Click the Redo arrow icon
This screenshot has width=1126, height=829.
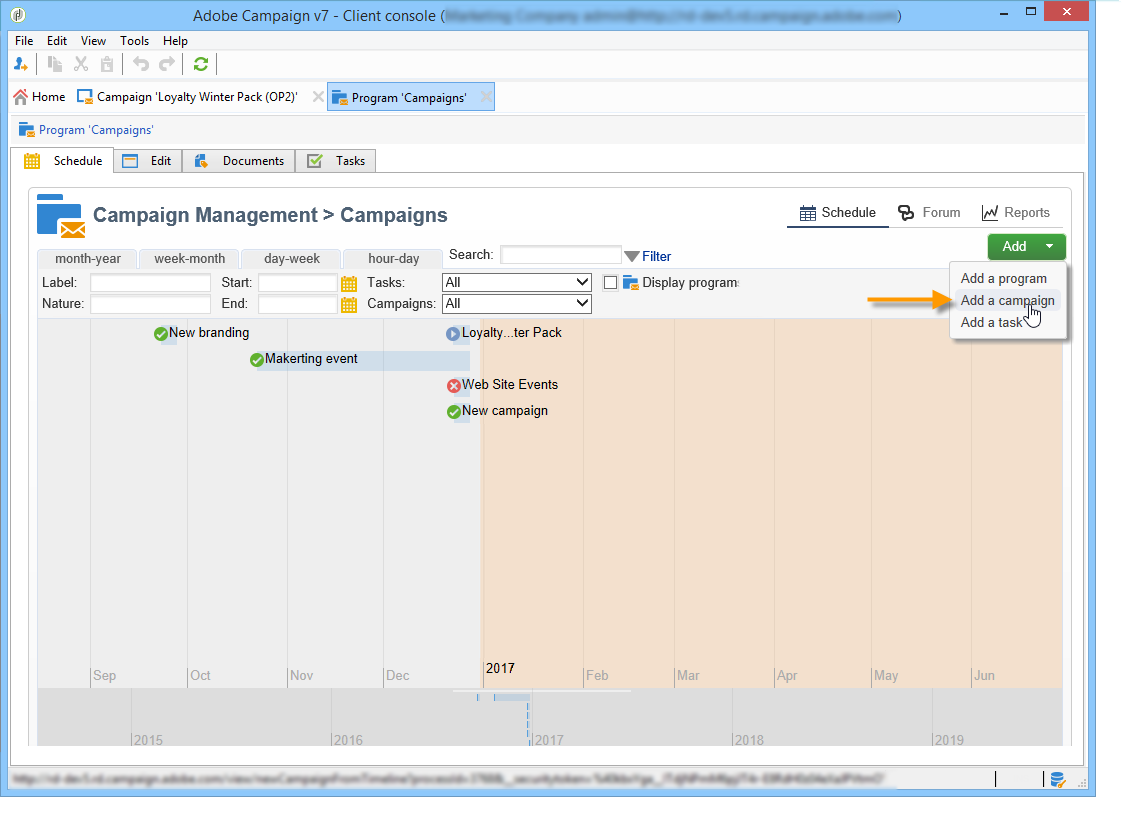(167, 65)
